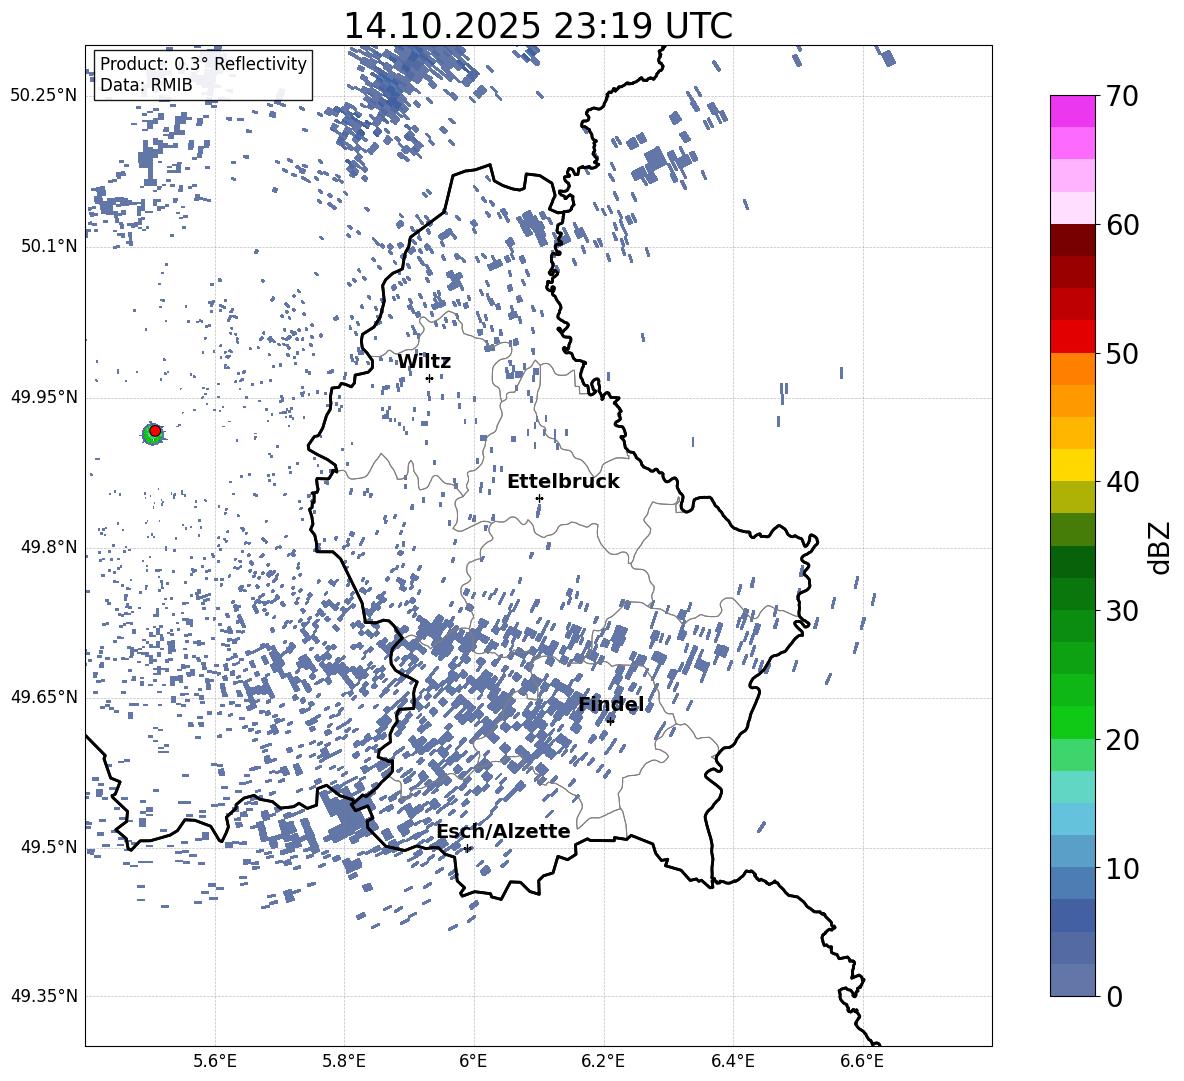Image resolution: width=1184 pixels, height=1081 pixels.
Task: Click the Wiltz station cross marker
Action: 429,378
